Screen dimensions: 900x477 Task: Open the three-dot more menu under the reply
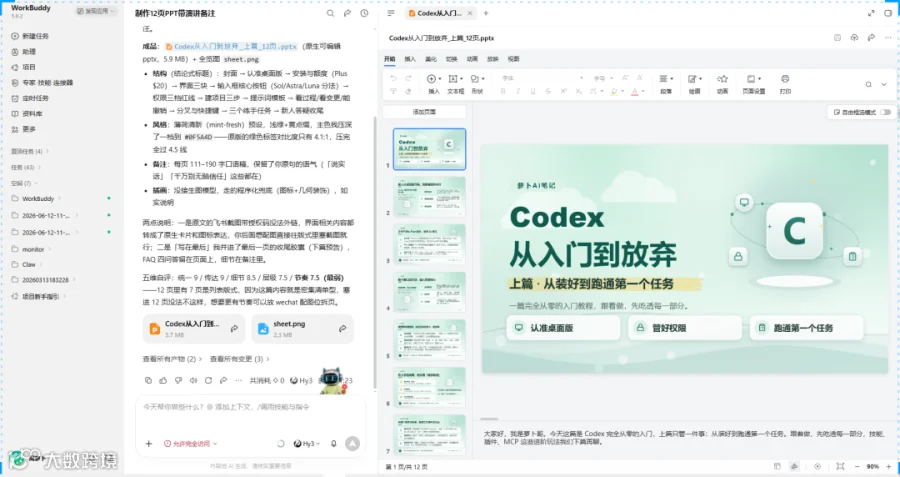[x=238, y=381]
